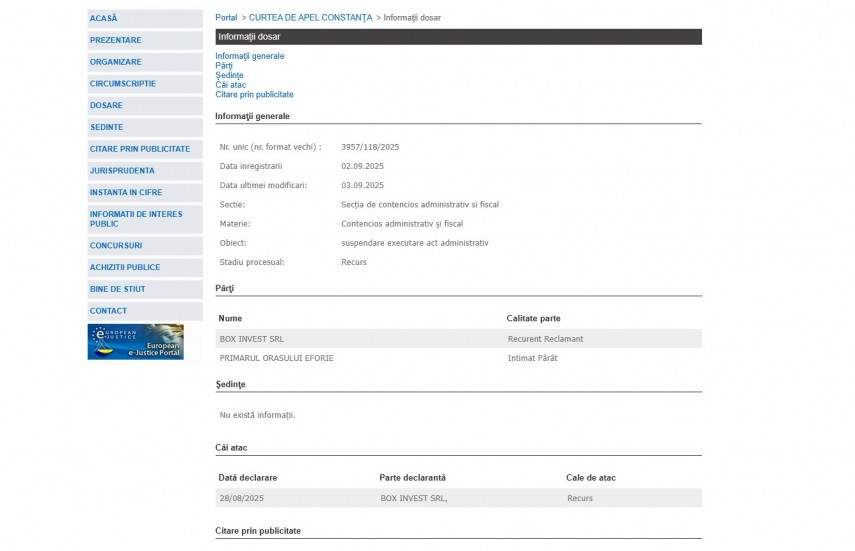Image resolution: width=855 pixels, height=551 pixels.
Task: Open INFORMATII DE INTERES PUBLIC menu
Action: click(x=144, y=219)
